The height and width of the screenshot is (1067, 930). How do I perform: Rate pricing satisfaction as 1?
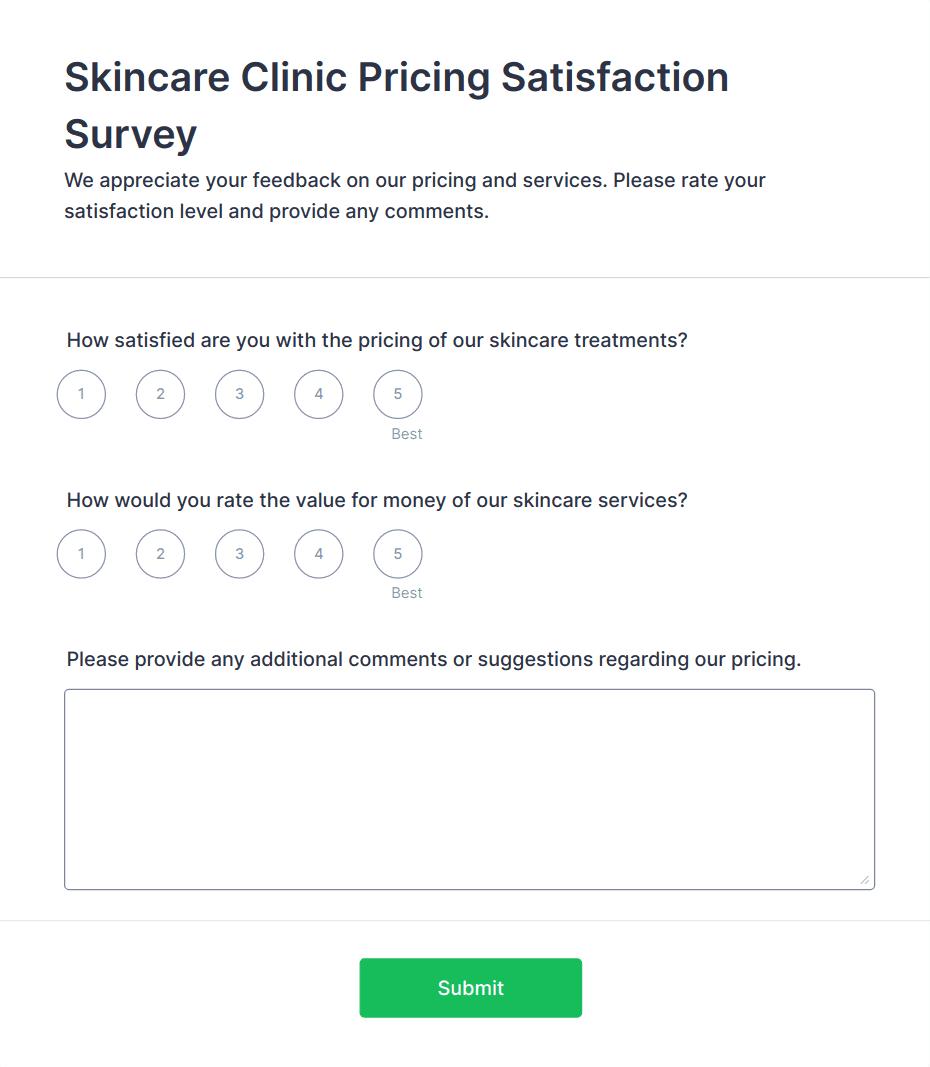pyautogui.click(x=81, y=394)
